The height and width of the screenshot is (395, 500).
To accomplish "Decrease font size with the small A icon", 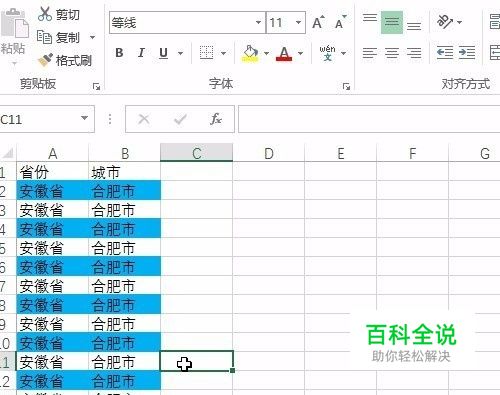I will pos(340,23).
